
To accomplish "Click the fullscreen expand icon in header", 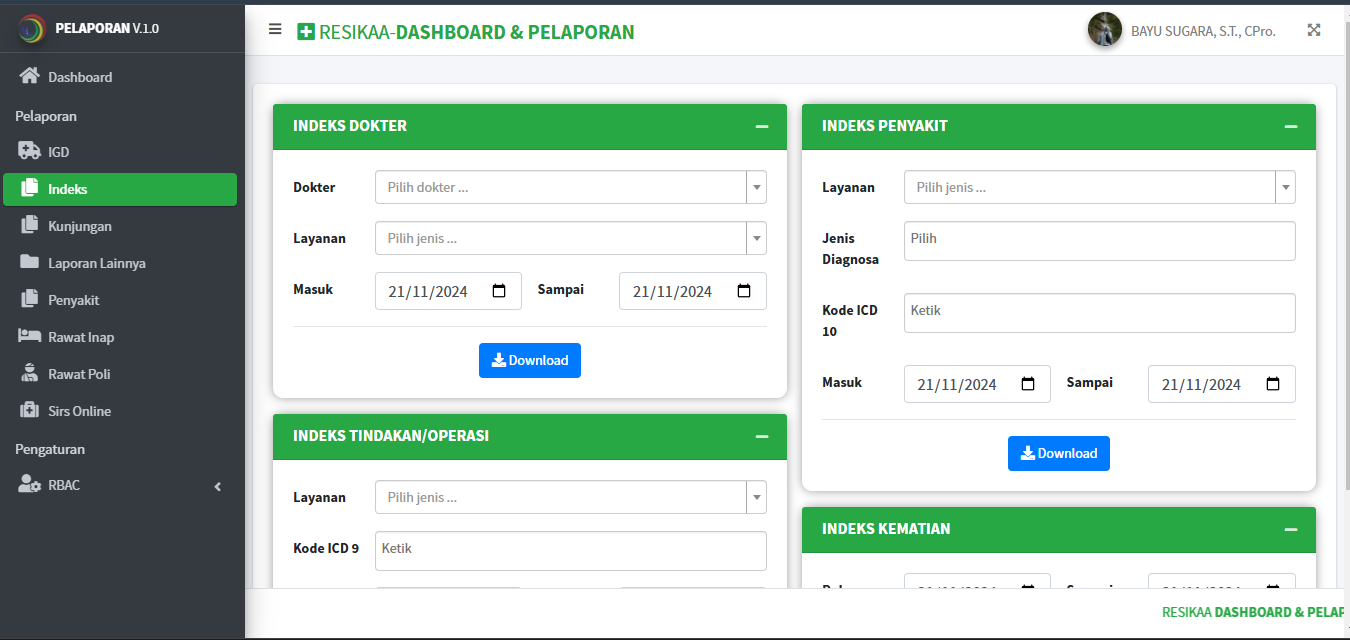I will [x=1314, y=30].
